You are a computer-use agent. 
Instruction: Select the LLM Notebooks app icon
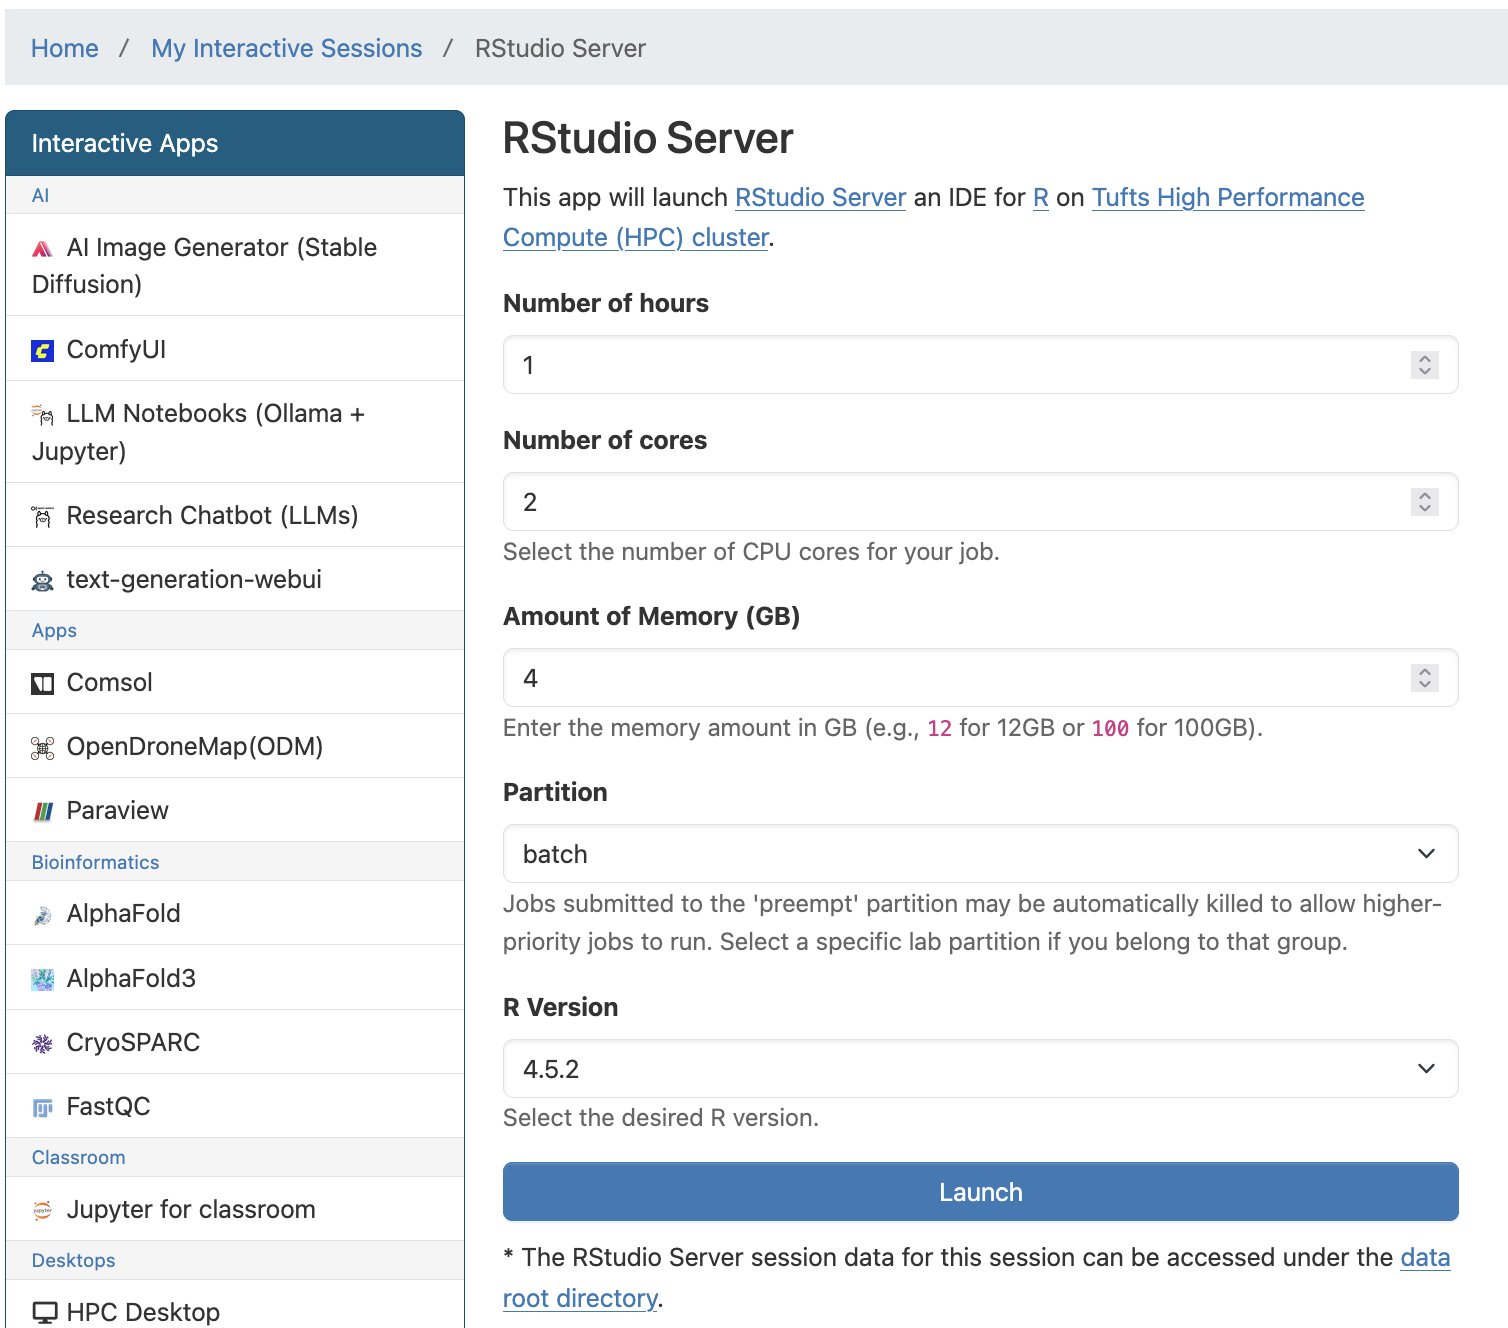point(42,414)
